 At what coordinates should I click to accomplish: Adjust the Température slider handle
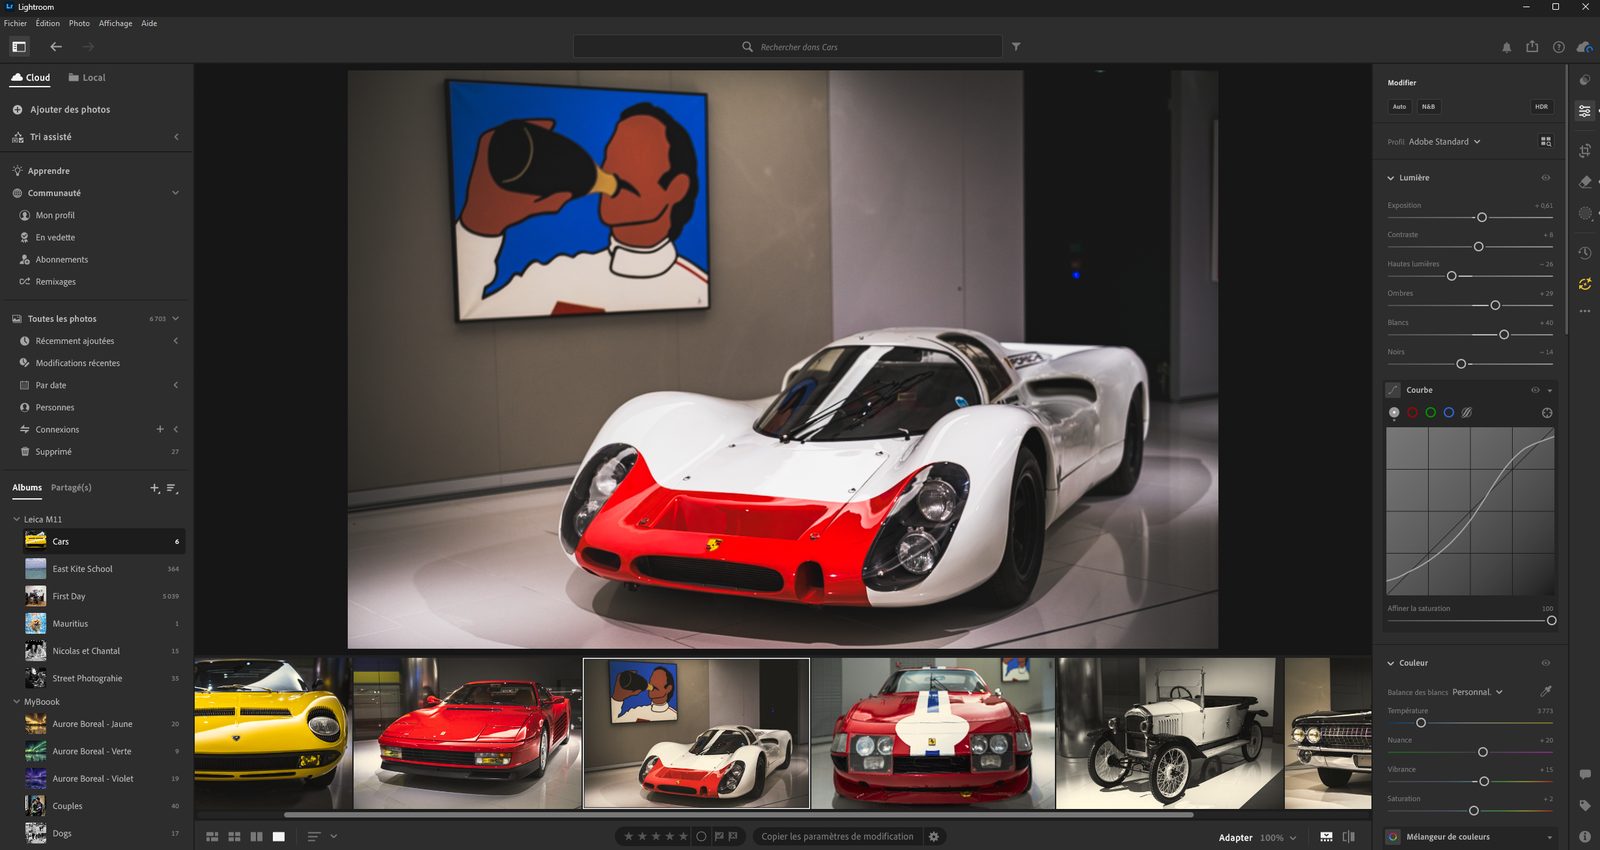[1421, 723]
